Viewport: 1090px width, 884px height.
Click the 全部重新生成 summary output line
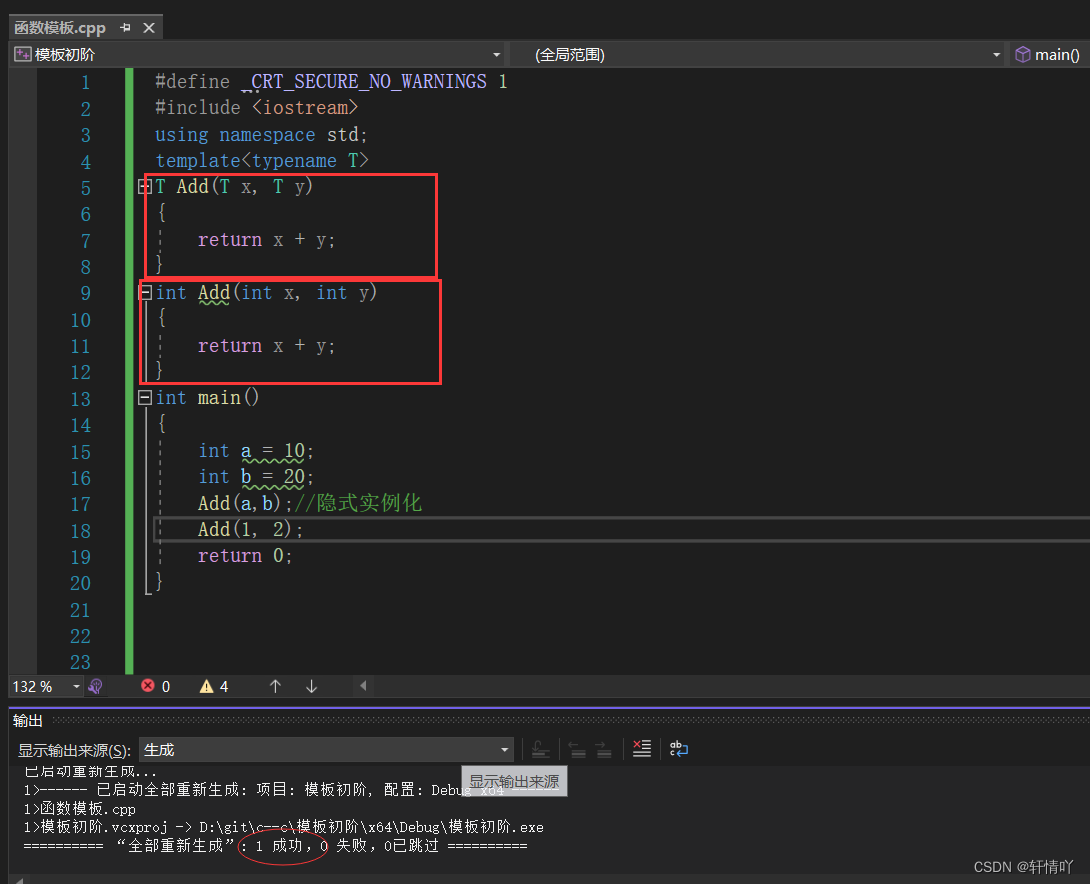tap(275, 846)
